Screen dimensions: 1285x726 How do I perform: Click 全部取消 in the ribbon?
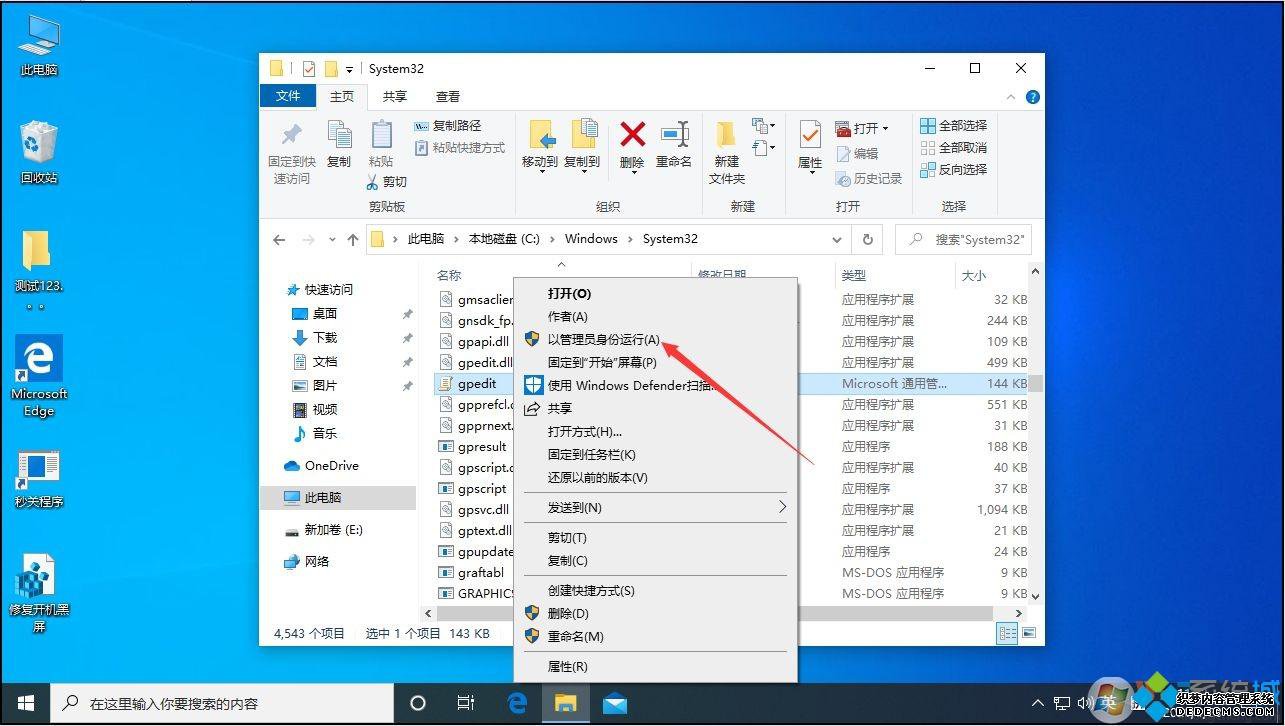[x=954, y=148]
